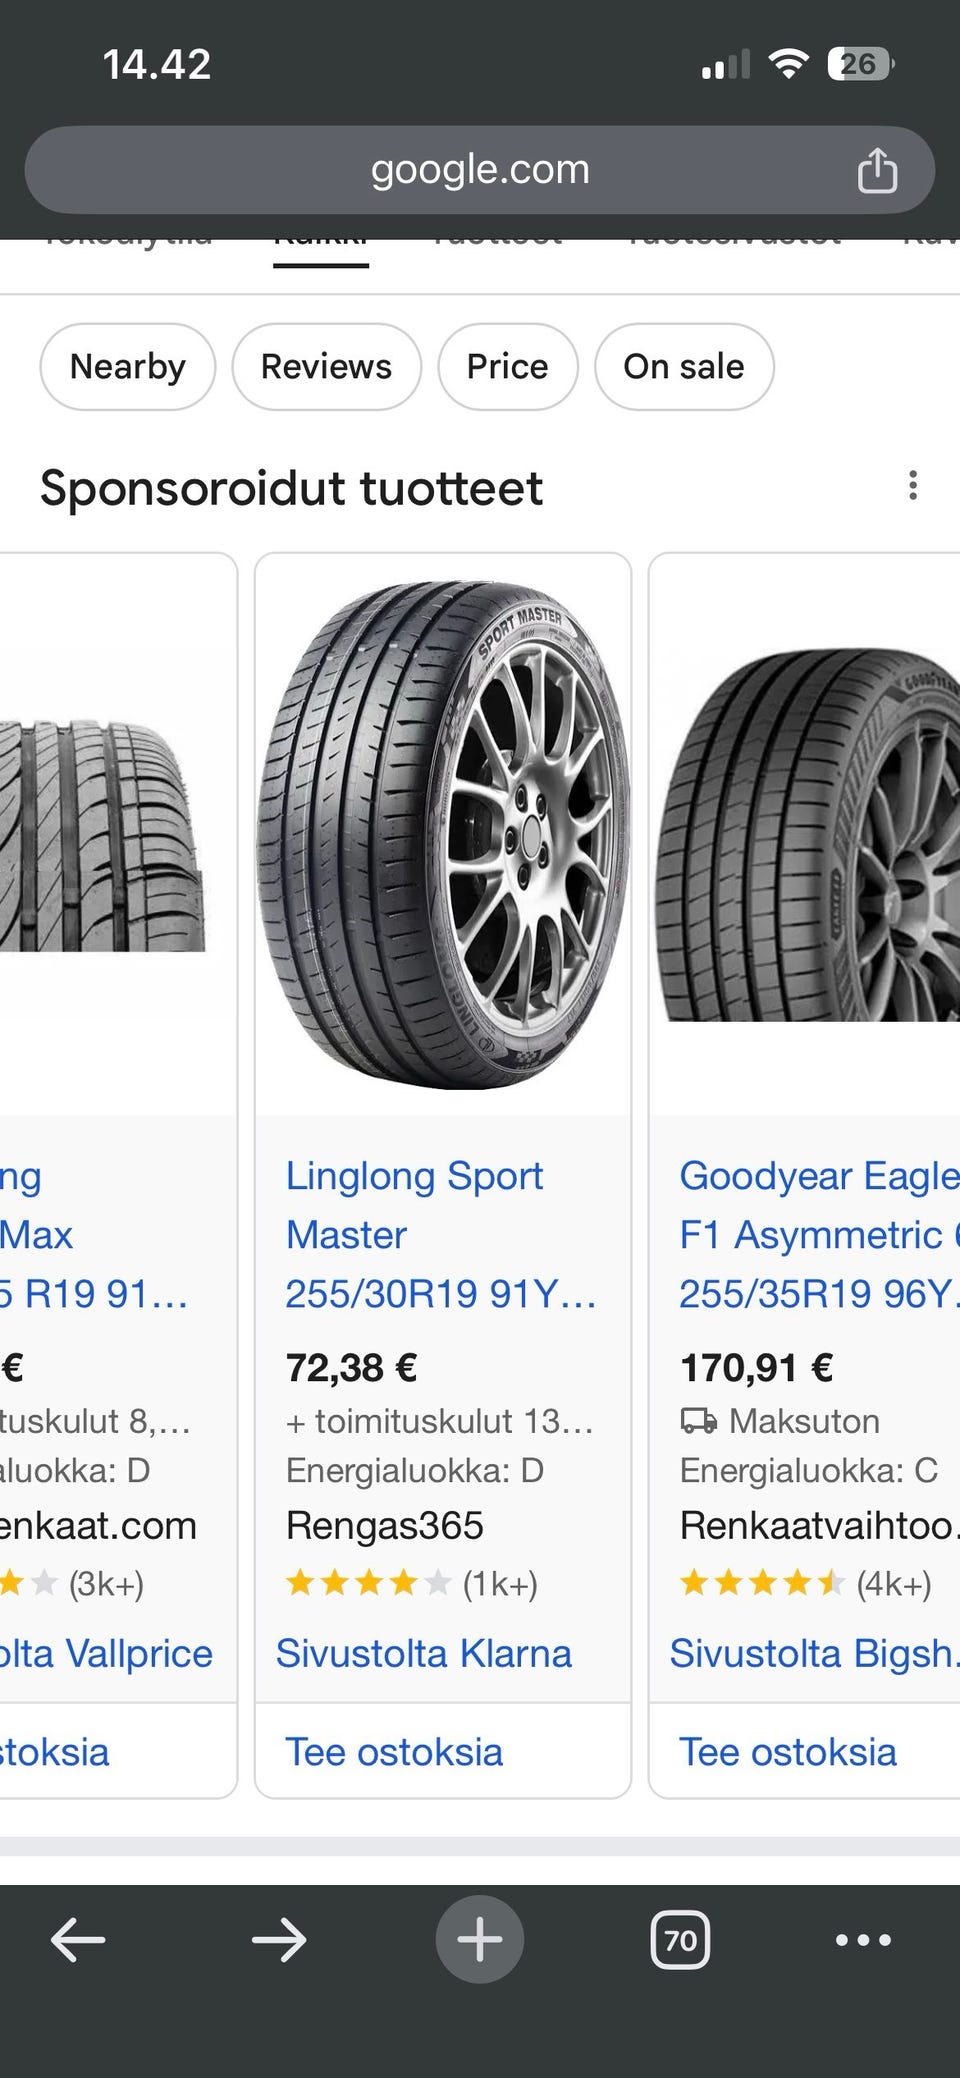The height and width of the screenshot is (2078, 960).
Task: Go back with the left arrow
Action: point(78,1941)
